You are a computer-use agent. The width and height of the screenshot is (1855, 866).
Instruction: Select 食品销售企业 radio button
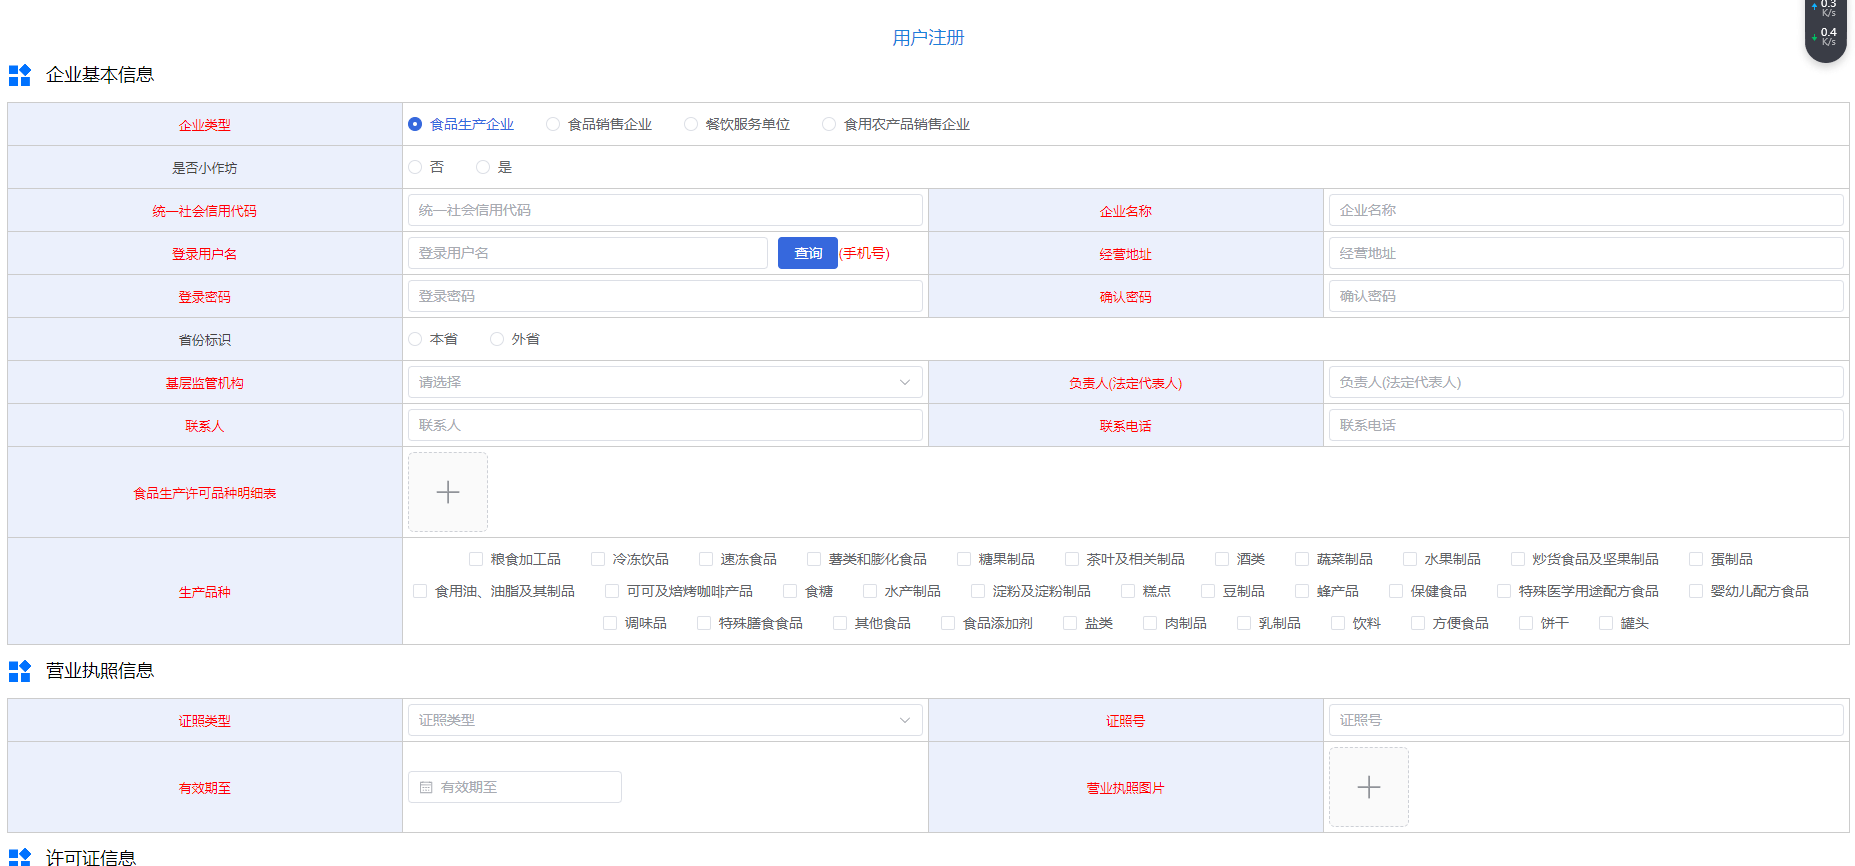click(x=553, y=124)
